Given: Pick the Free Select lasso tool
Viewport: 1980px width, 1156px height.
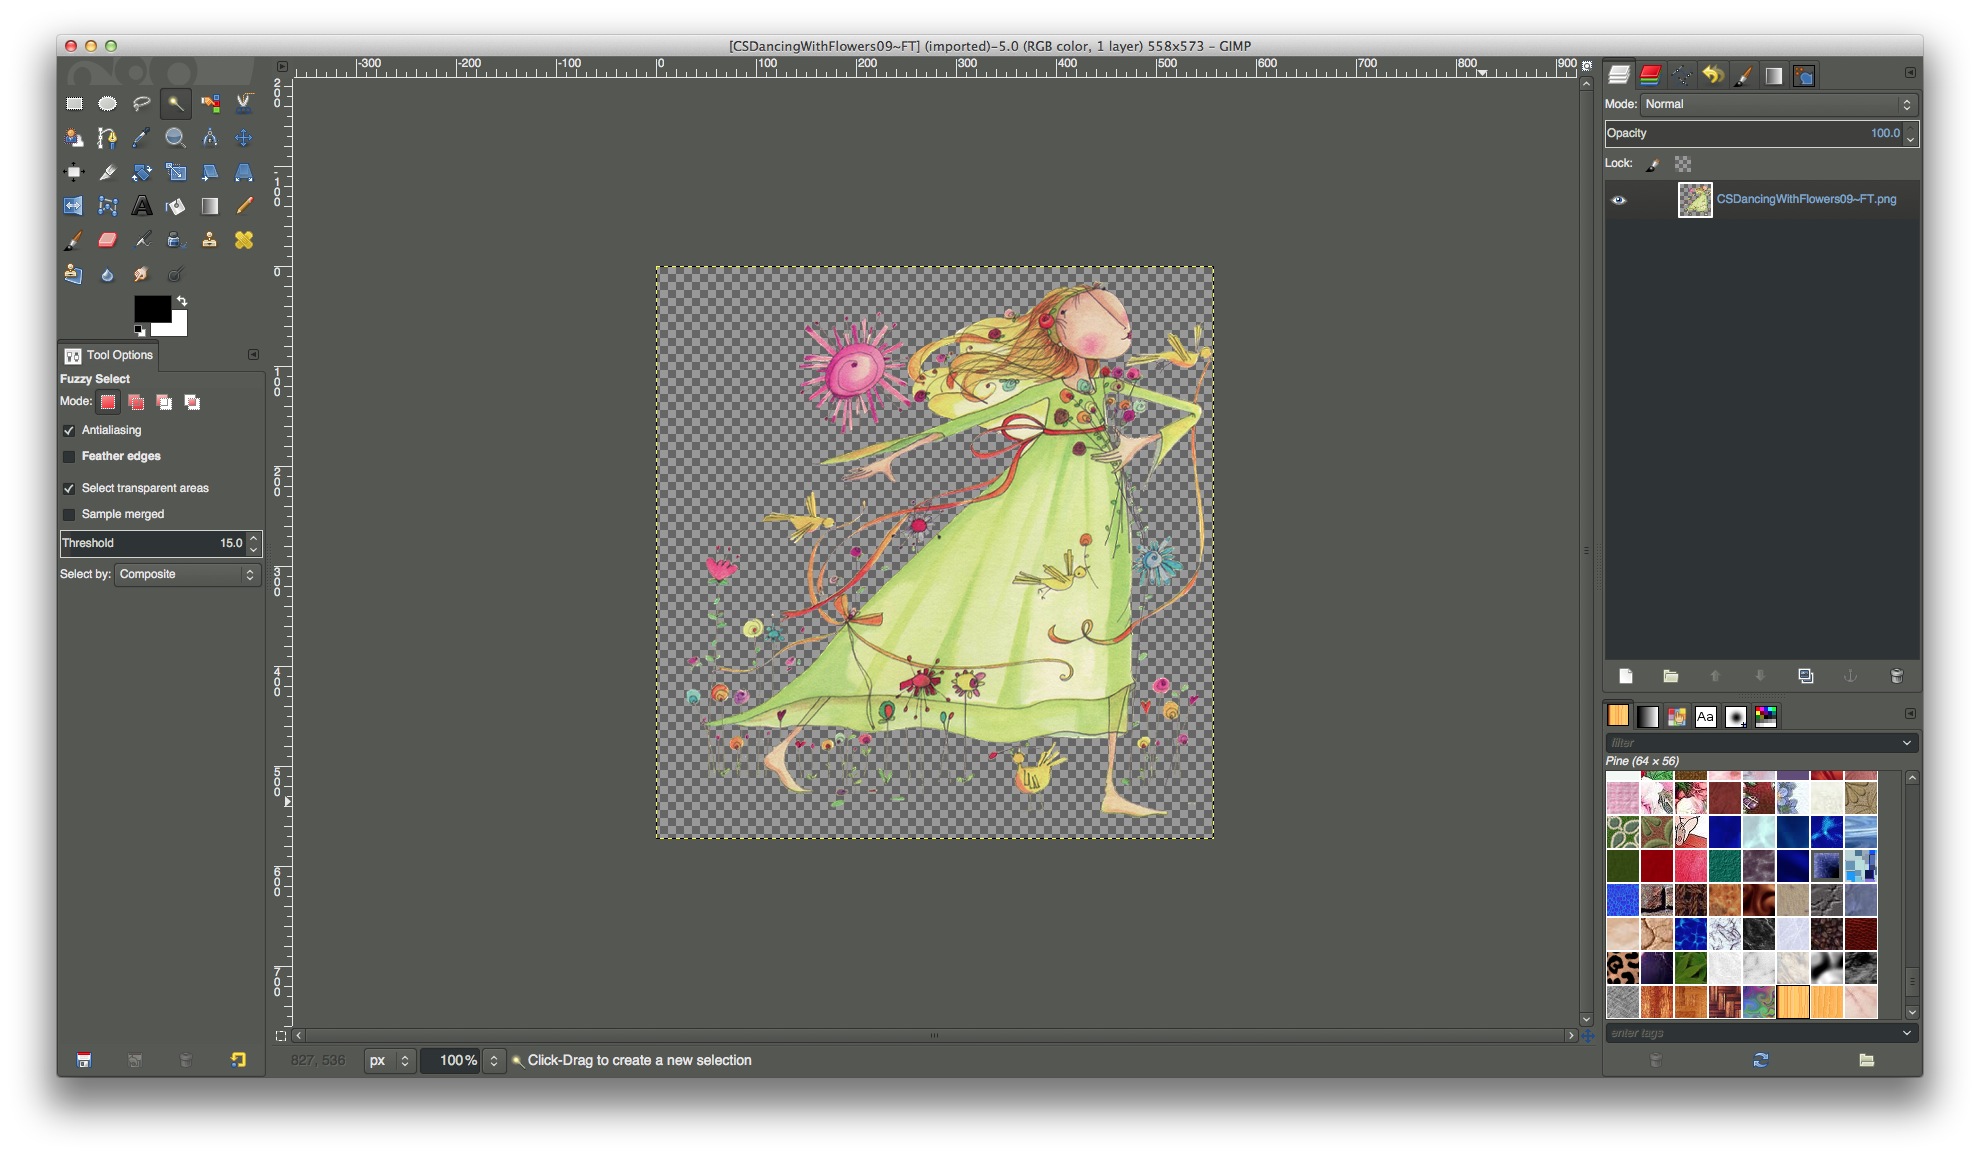Looking at the screenshot, I should [141, 103].
